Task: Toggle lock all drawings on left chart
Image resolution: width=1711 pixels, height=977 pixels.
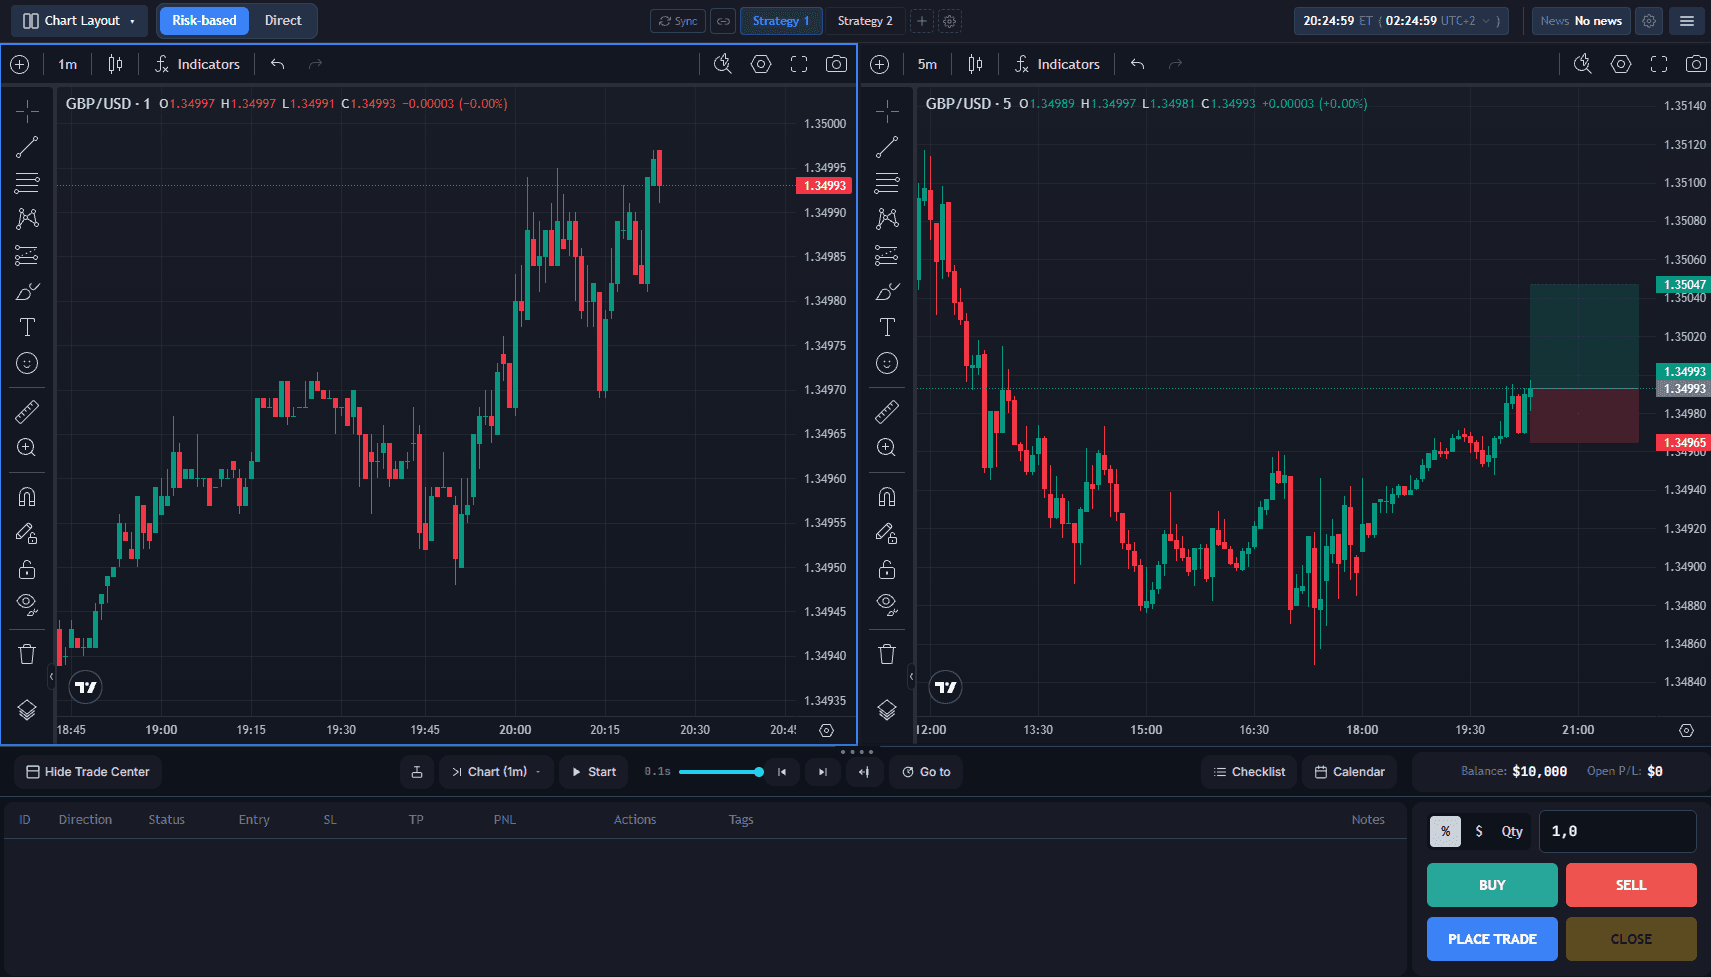Action: (x=27, y=569)
